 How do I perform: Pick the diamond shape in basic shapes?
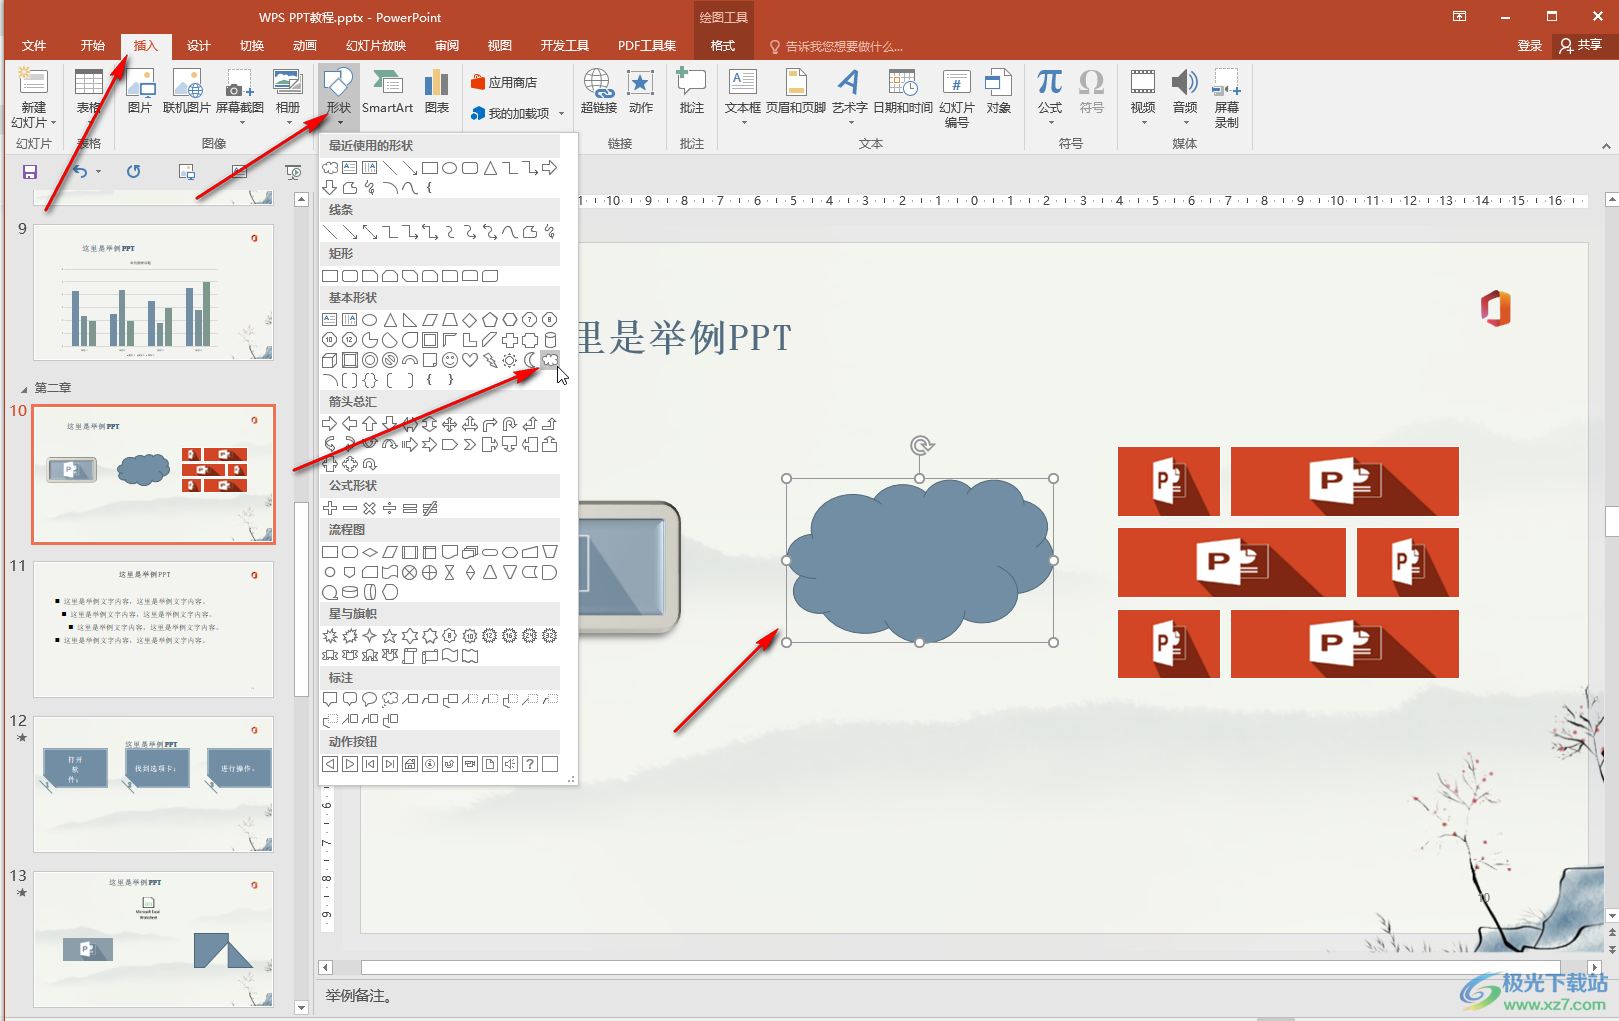pos(469,320)
